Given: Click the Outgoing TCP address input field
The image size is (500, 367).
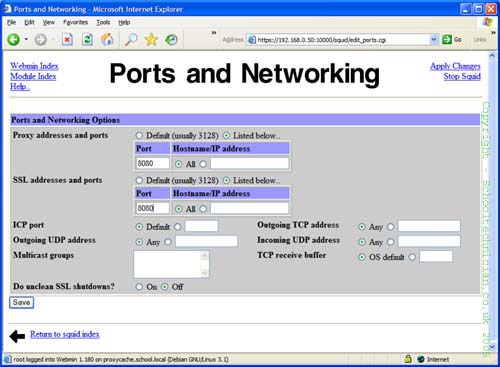Looking at the screenshot, I should pyautogui.click(x=429, y=226).
